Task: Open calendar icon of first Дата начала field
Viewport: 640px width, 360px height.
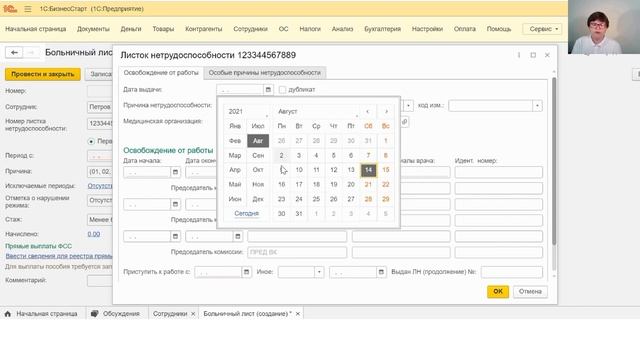Action: 175,172
